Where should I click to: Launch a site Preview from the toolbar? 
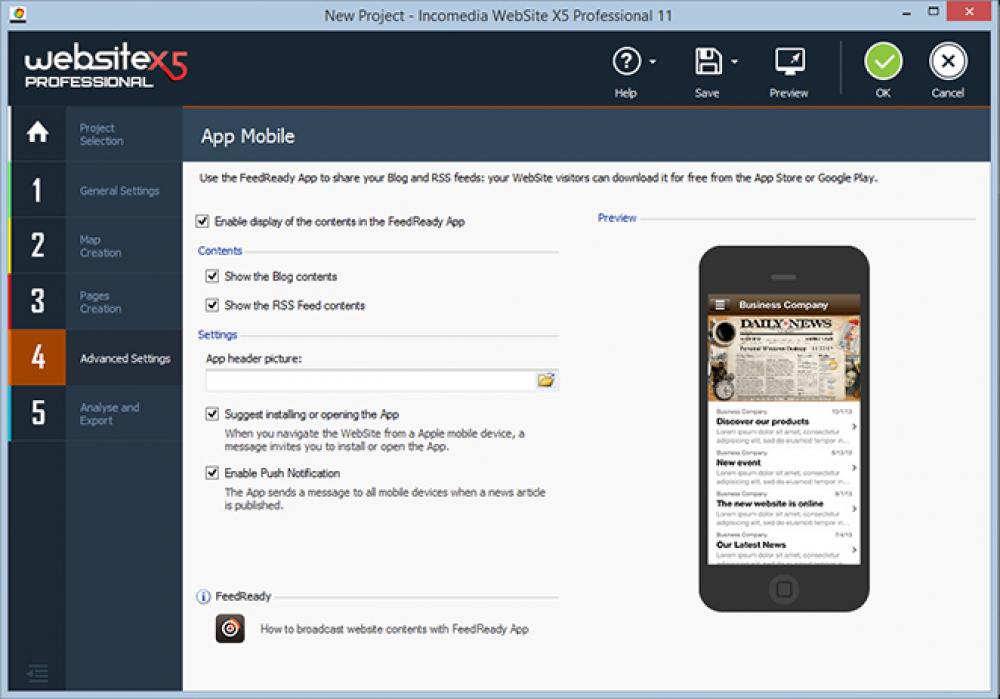788,62
